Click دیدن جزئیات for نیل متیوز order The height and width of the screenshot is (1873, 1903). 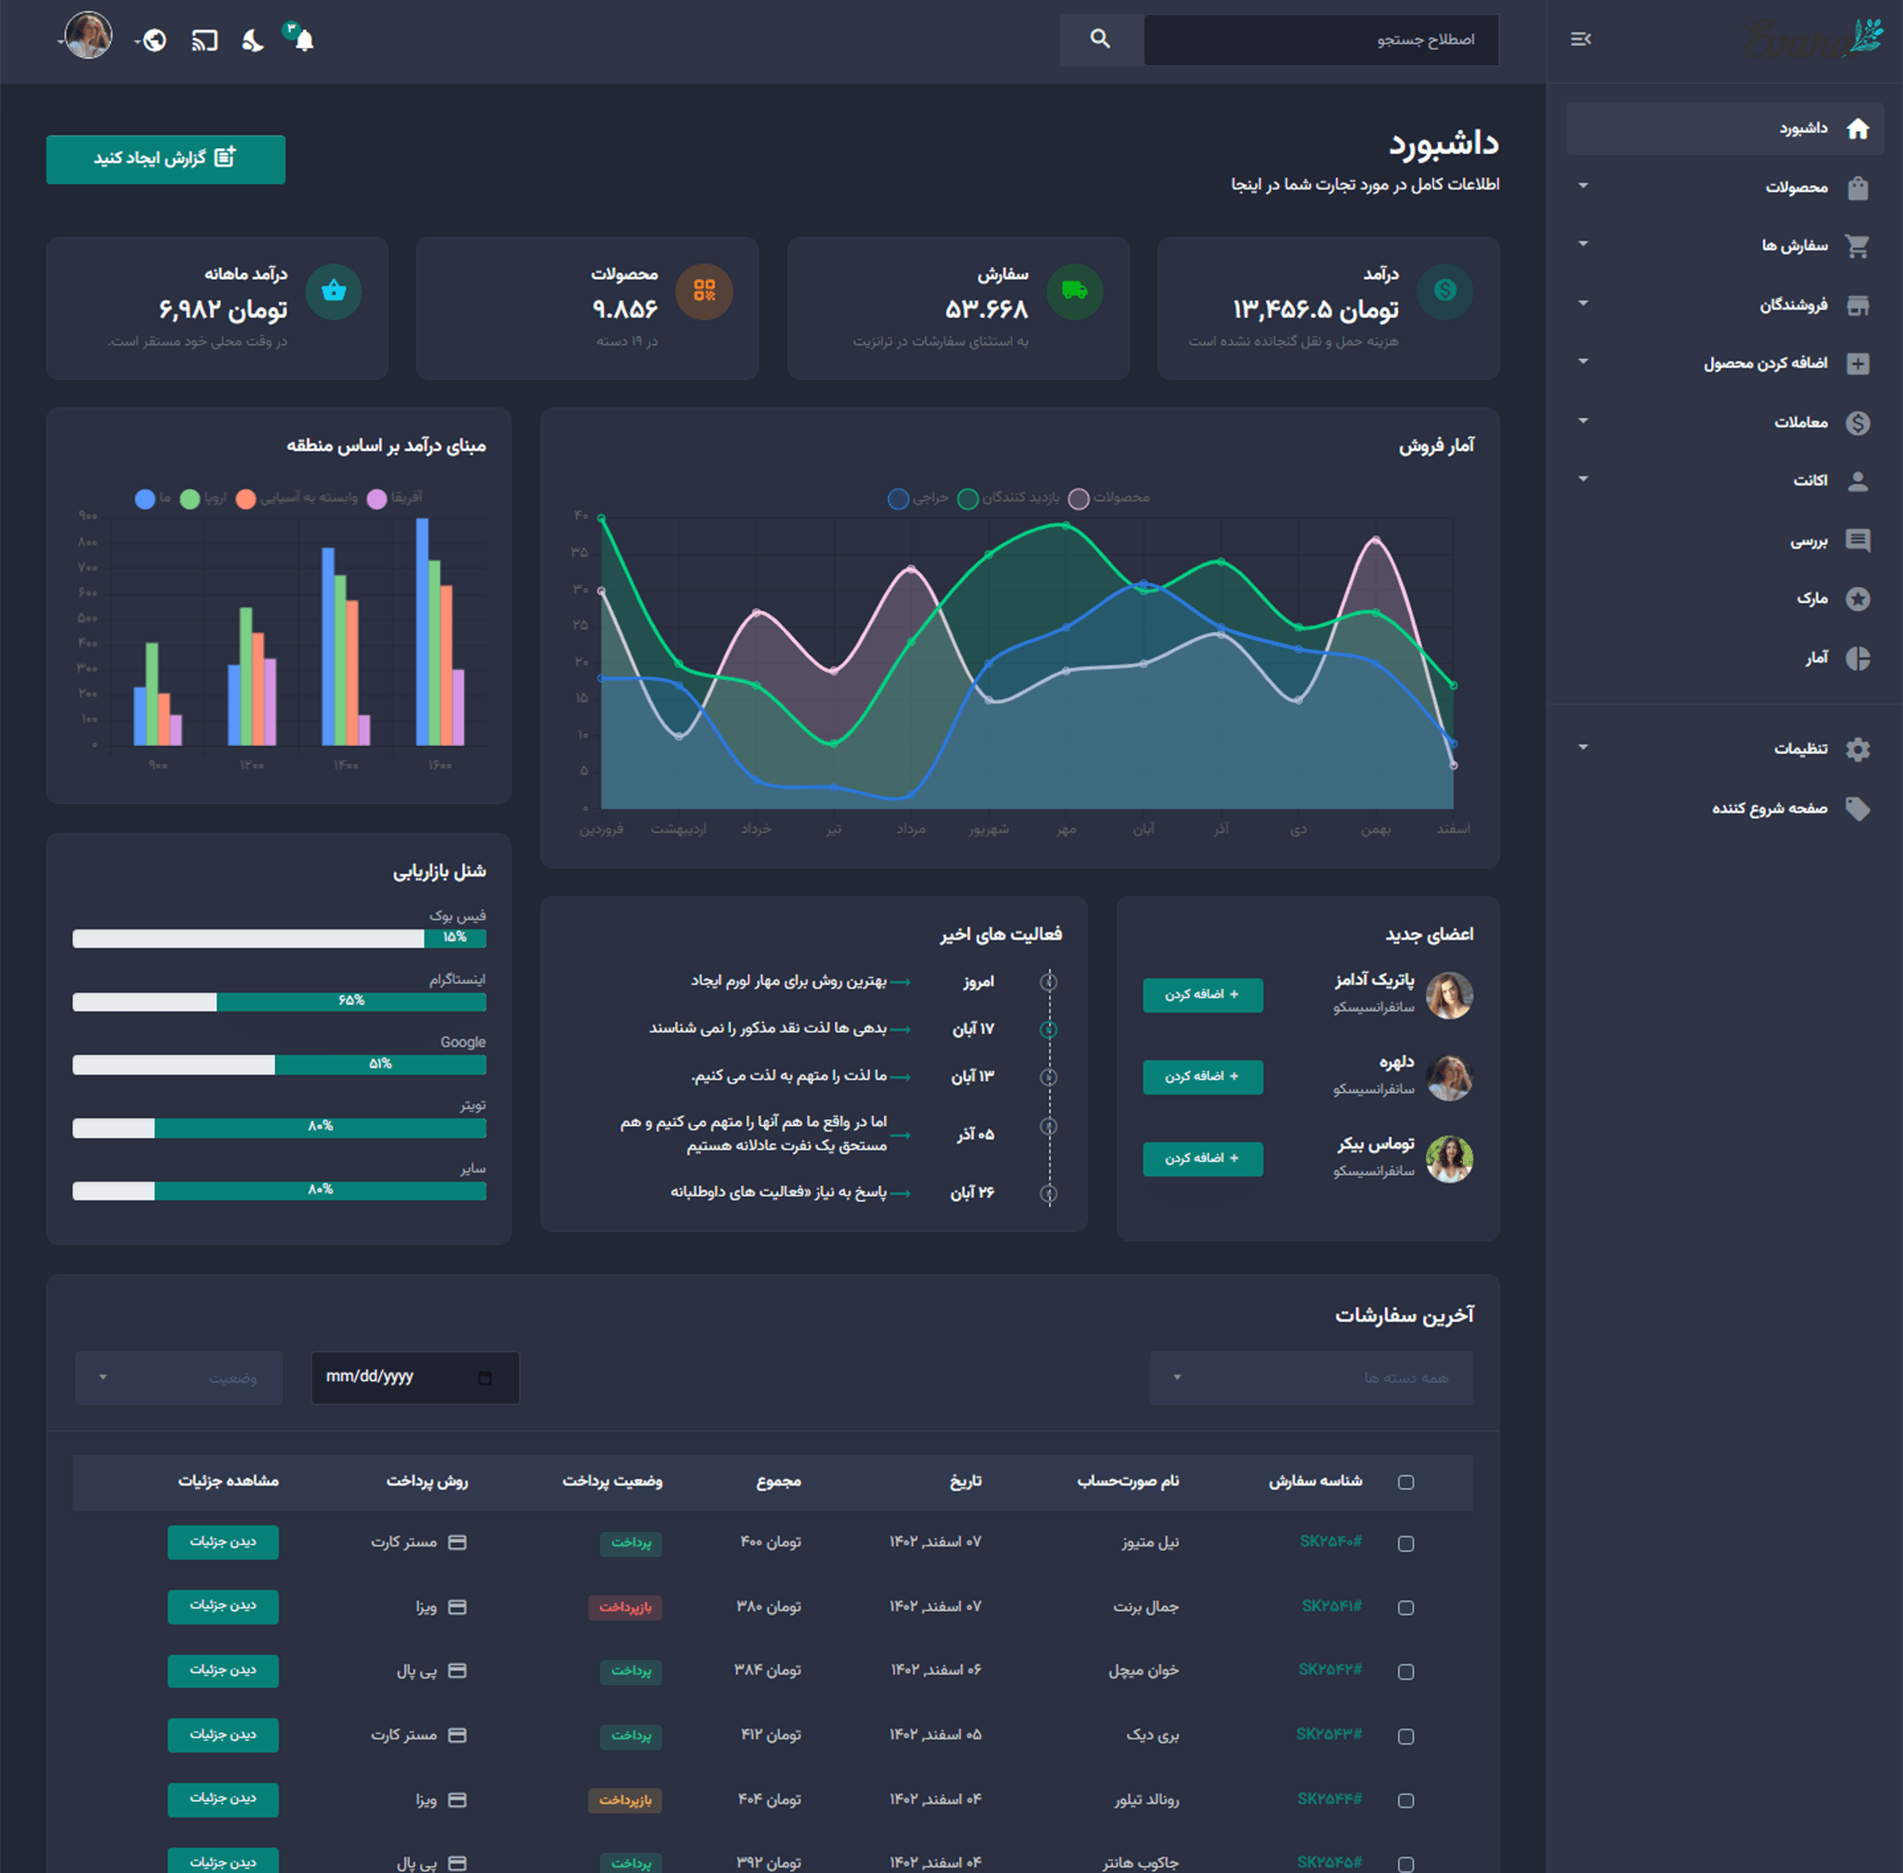click(x=223, y=1542)
